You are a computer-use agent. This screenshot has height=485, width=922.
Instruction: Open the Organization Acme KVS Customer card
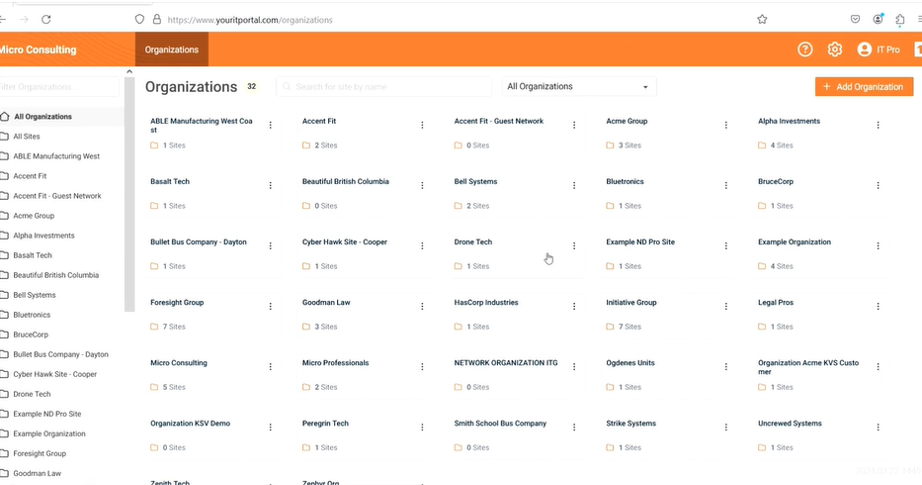pos(809,367)
